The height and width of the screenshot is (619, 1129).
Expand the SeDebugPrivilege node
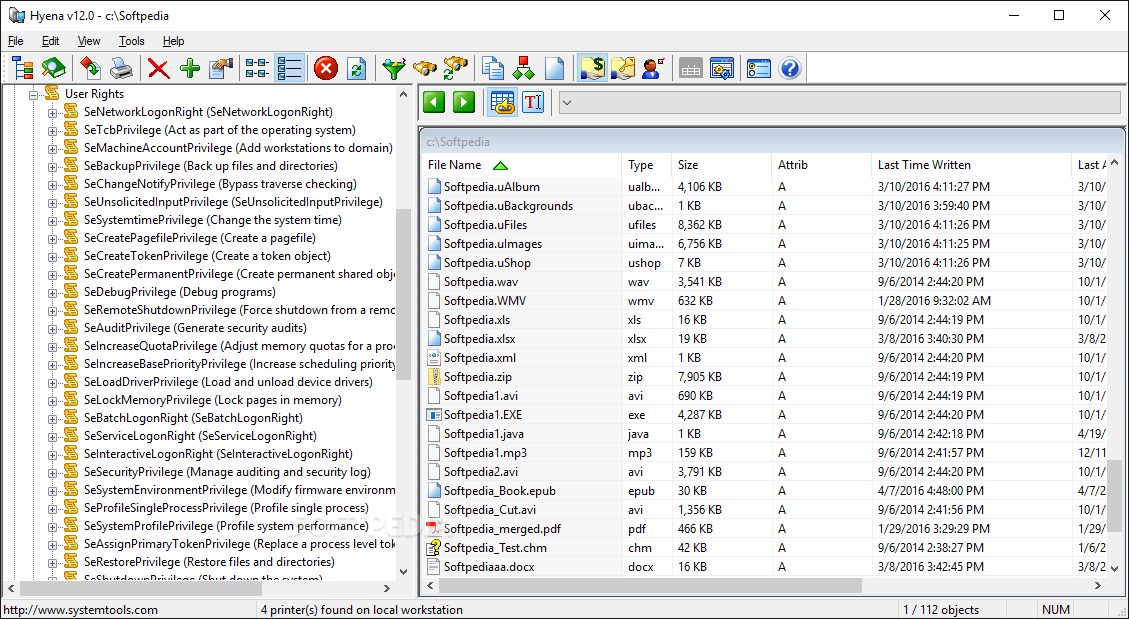coord(53,292)
